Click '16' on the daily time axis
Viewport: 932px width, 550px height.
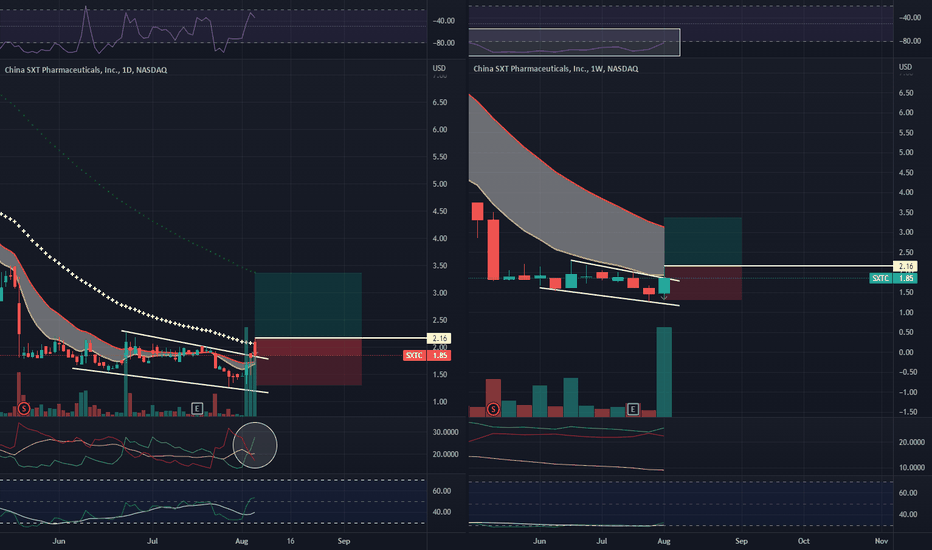(291, 541)
